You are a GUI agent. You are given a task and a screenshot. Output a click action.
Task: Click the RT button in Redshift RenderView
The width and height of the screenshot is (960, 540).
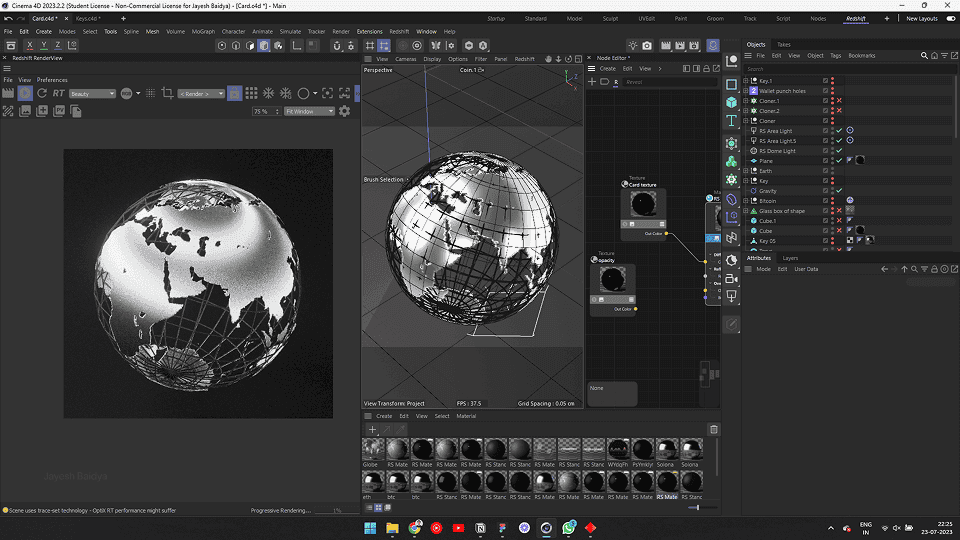[x=58, y=93]
